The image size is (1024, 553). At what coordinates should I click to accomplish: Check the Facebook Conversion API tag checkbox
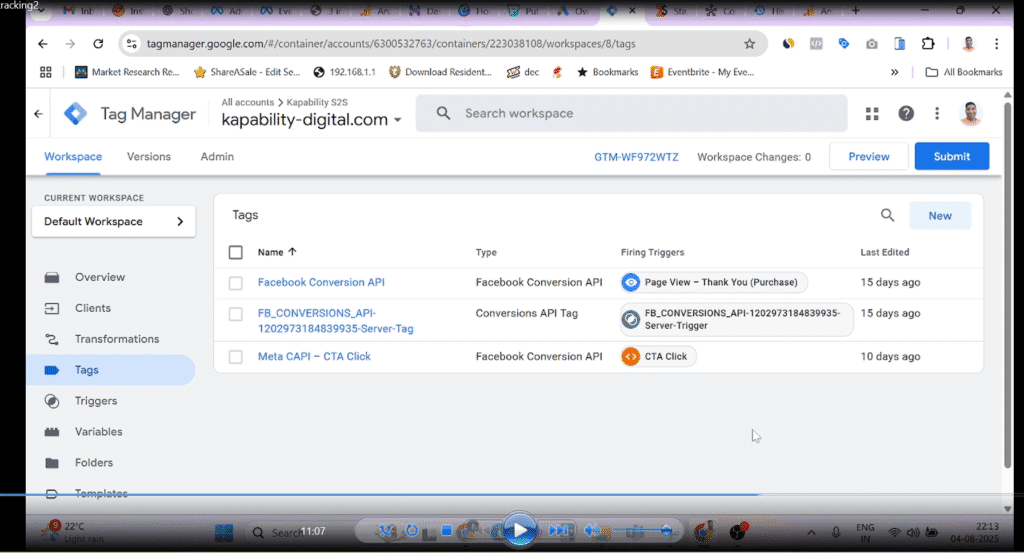pos(236,283)
